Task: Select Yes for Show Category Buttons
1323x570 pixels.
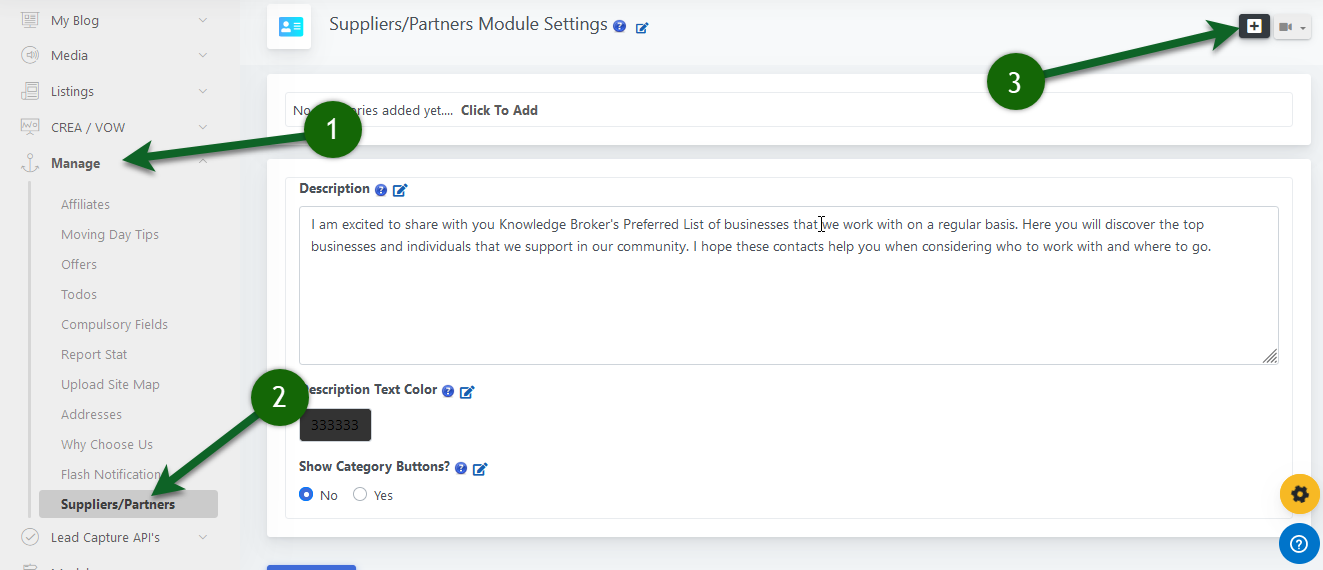Action: [x=360, y=495]
